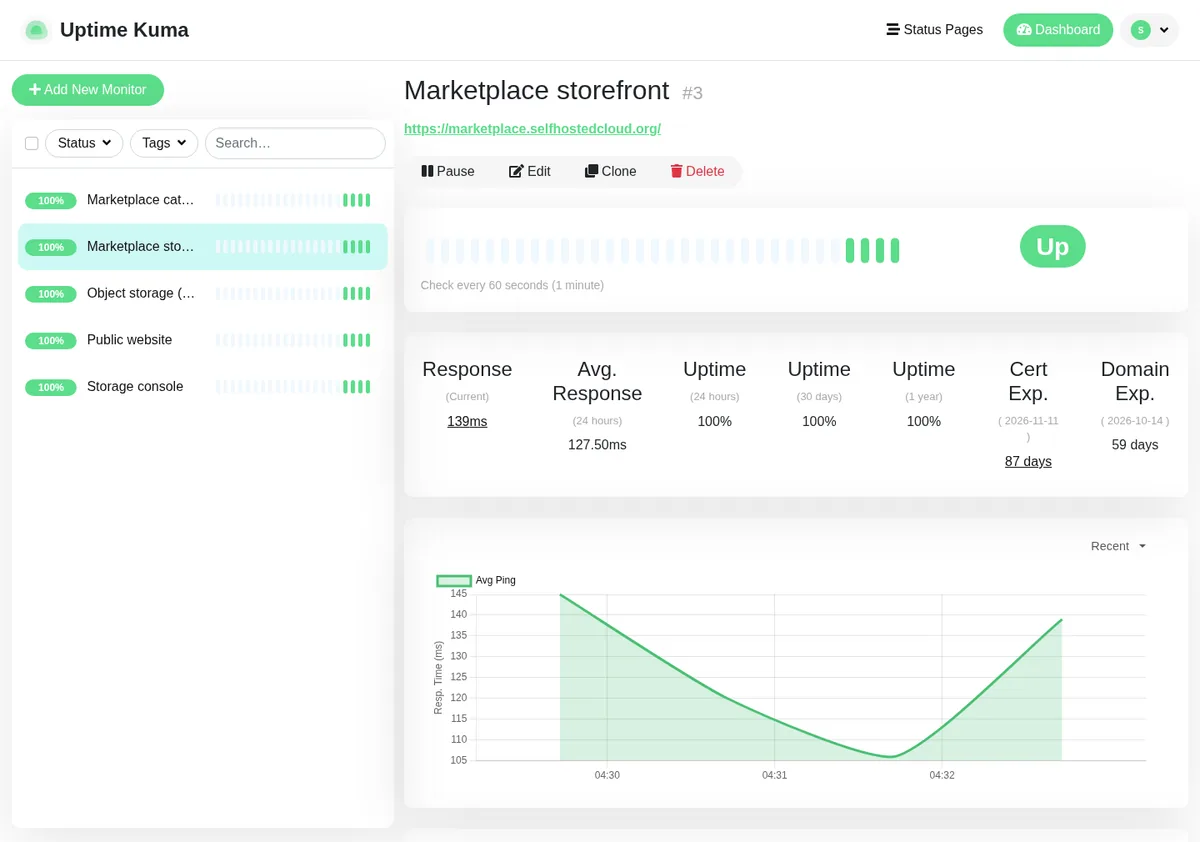
Task: Click the Uptime Kuma logo icon
Action: tap(37, 30)
